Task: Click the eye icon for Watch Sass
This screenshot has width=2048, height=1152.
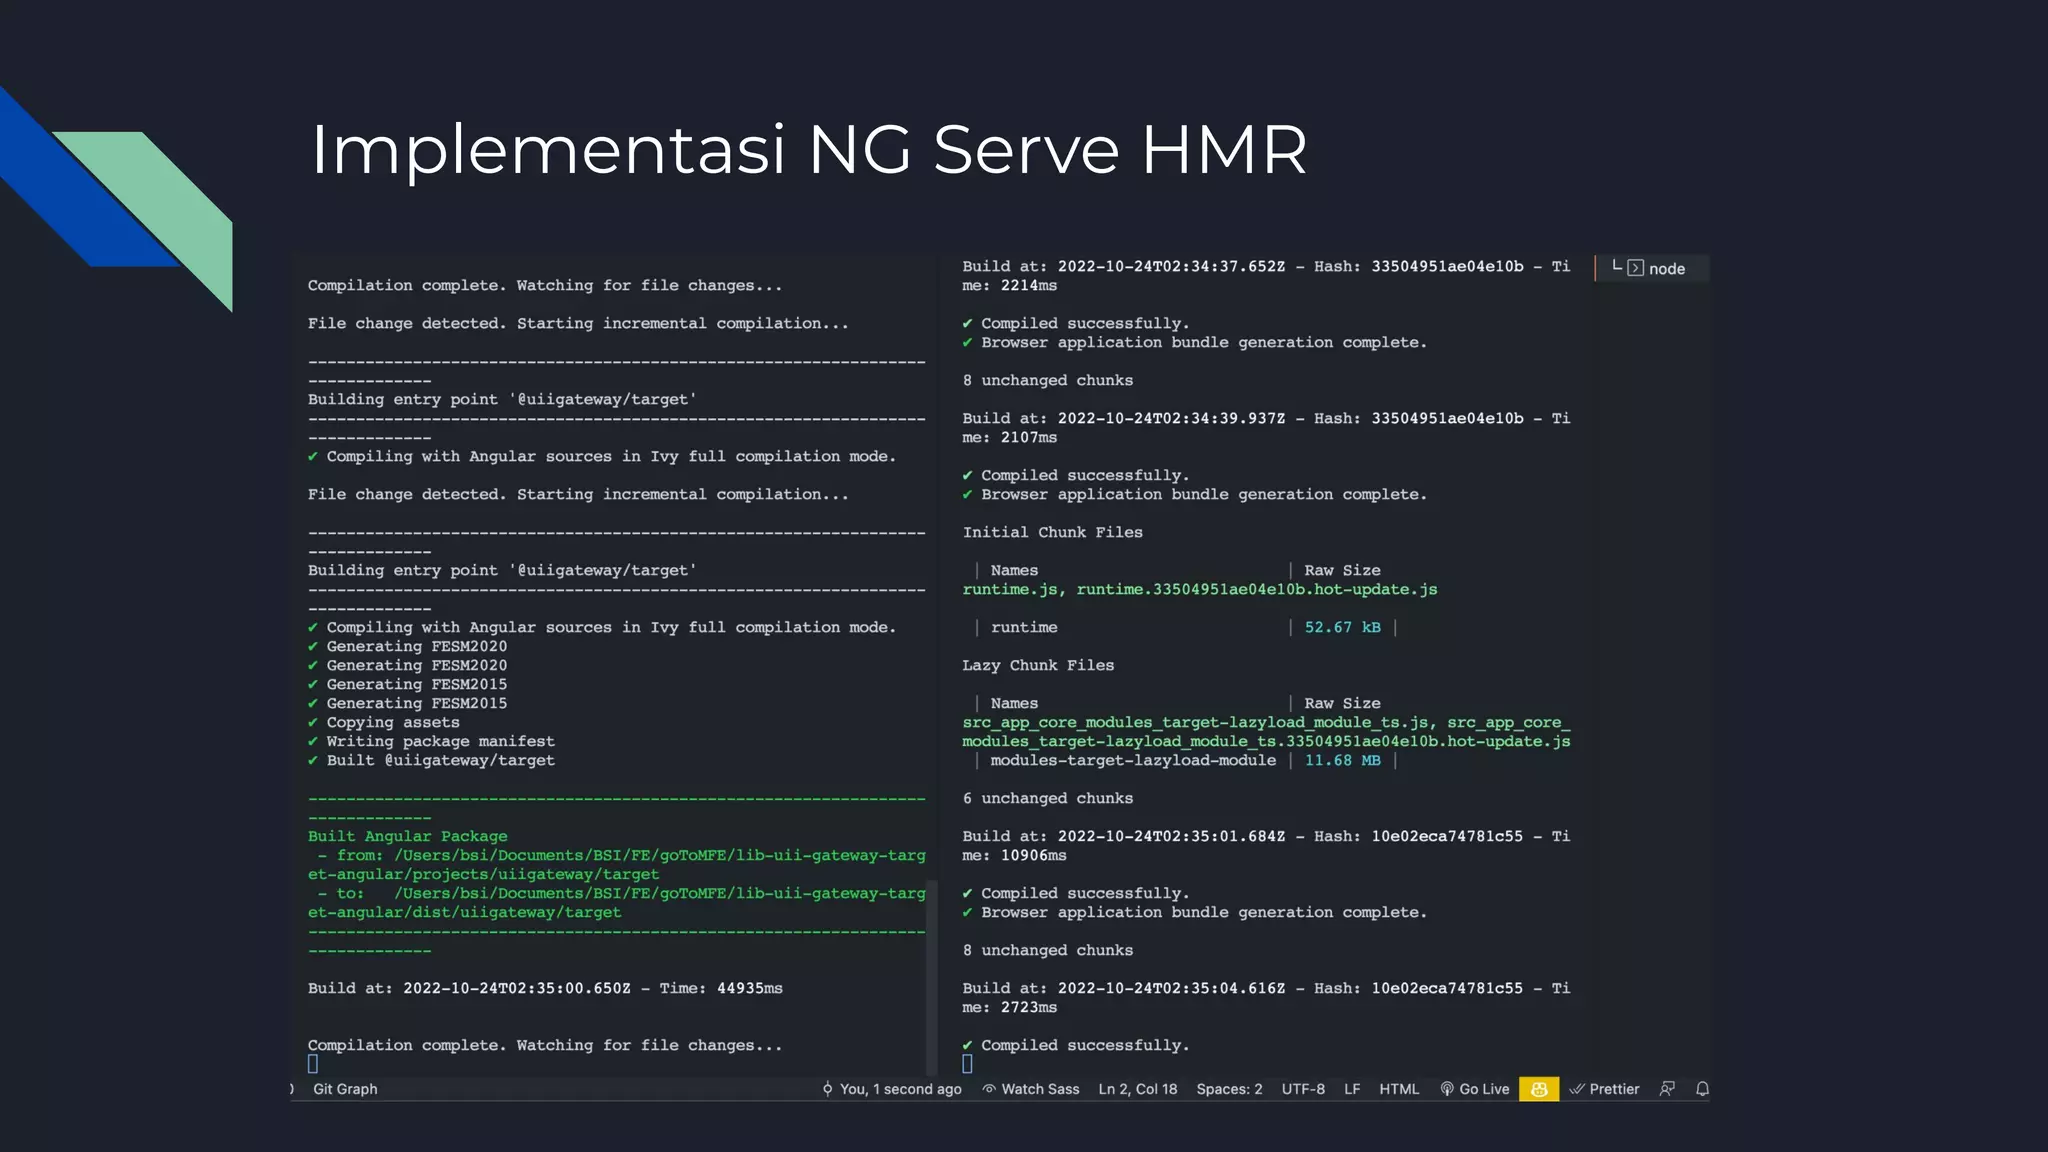Action: [989, 1089]
